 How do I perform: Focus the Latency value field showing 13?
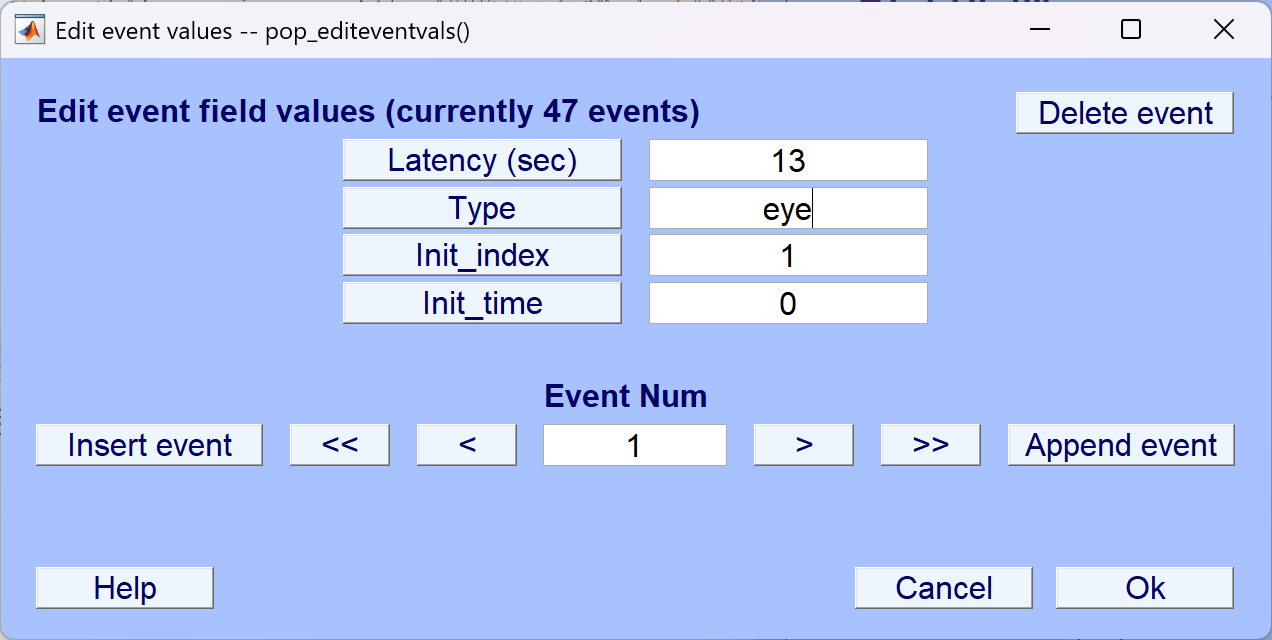(x=788, y=160)
